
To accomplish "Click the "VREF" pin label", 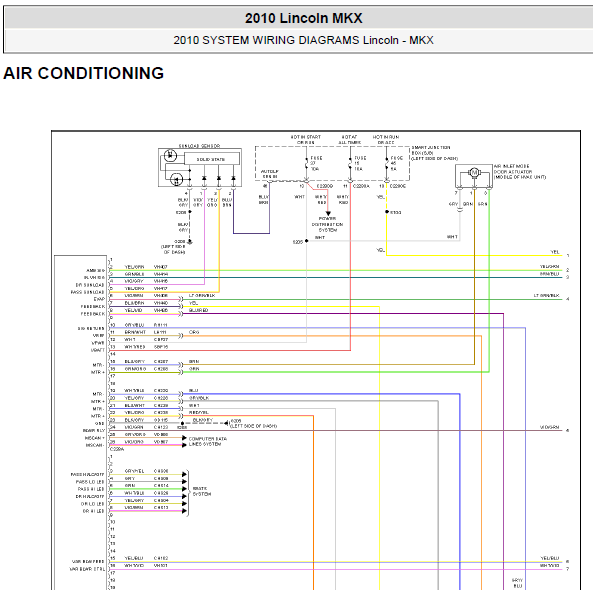I will [99, 335].
